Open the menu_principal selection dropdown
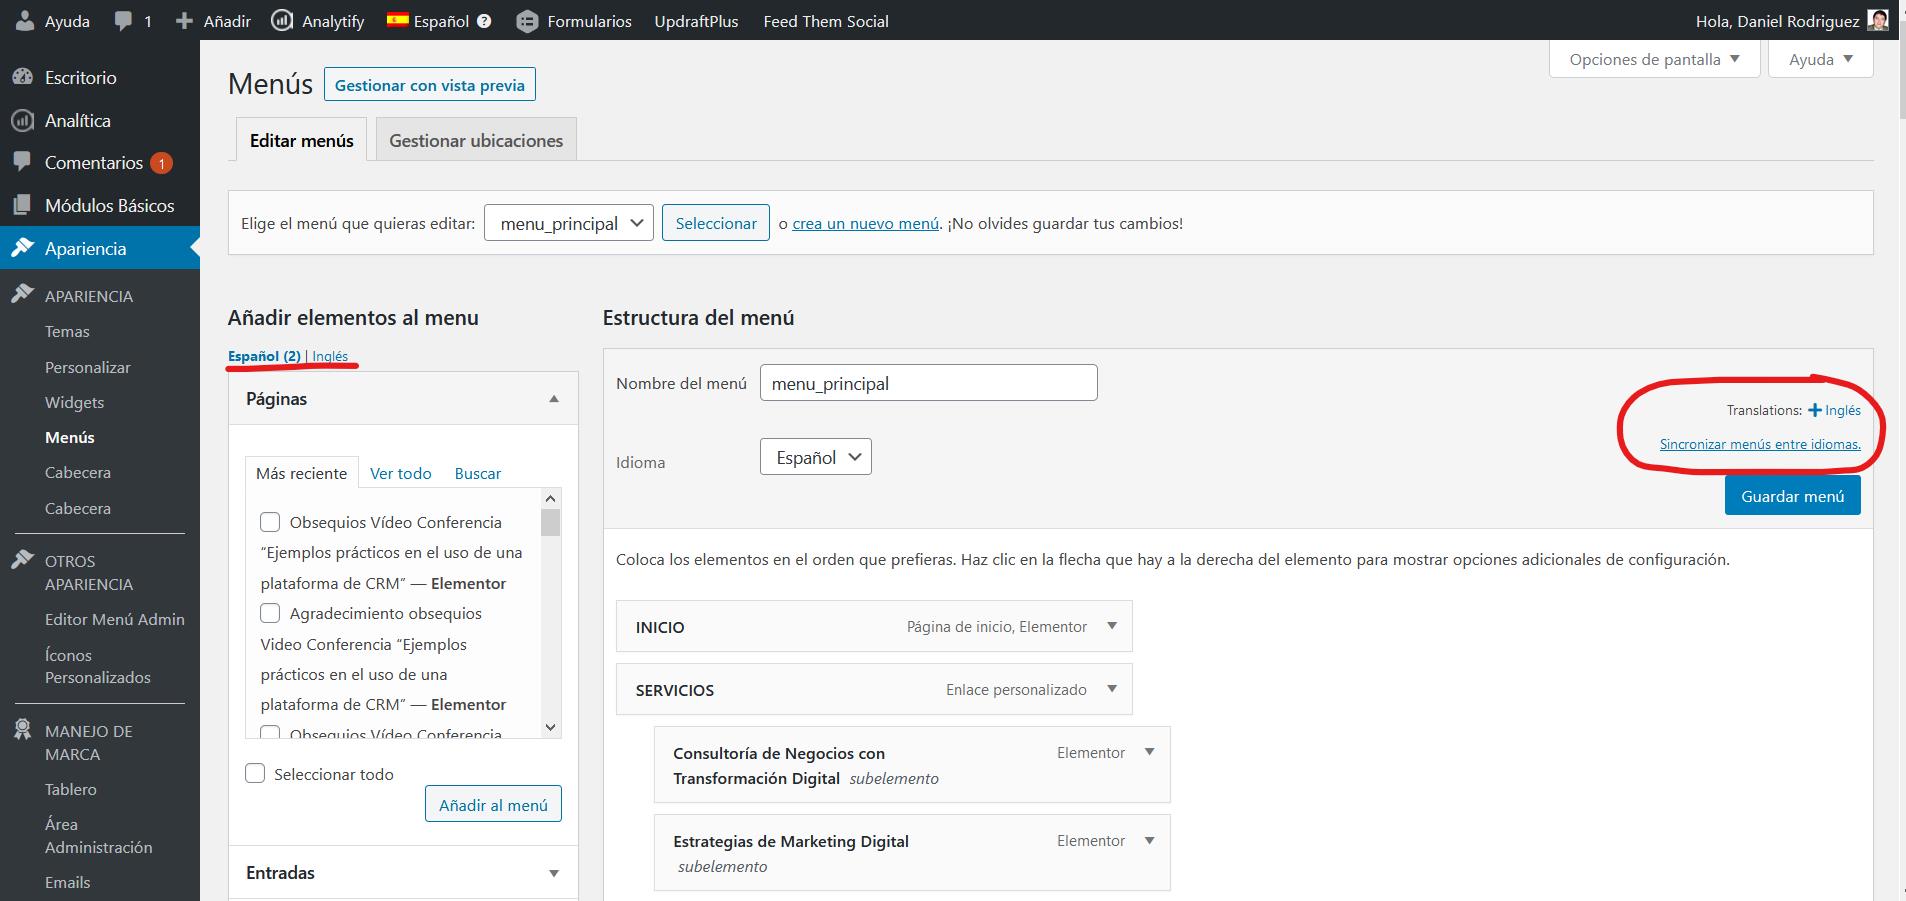1906x901 pixels. pos(568,223)
